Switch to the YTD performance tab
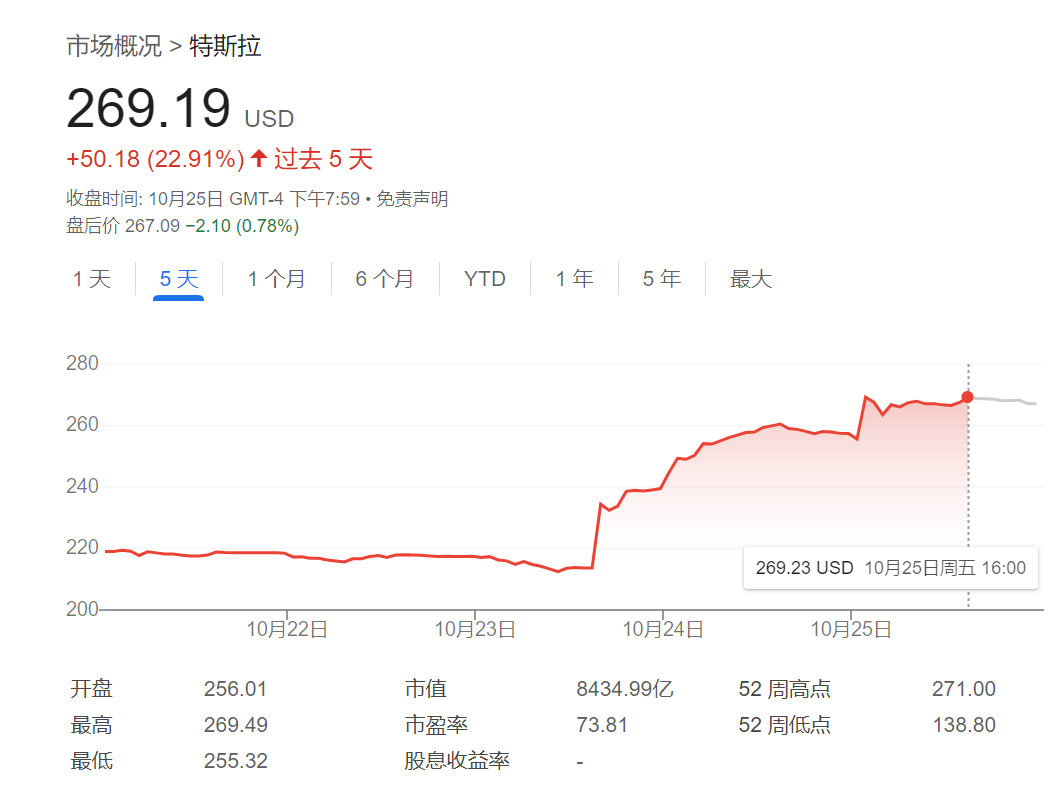 pyautogui.click(x=485, y=279)
